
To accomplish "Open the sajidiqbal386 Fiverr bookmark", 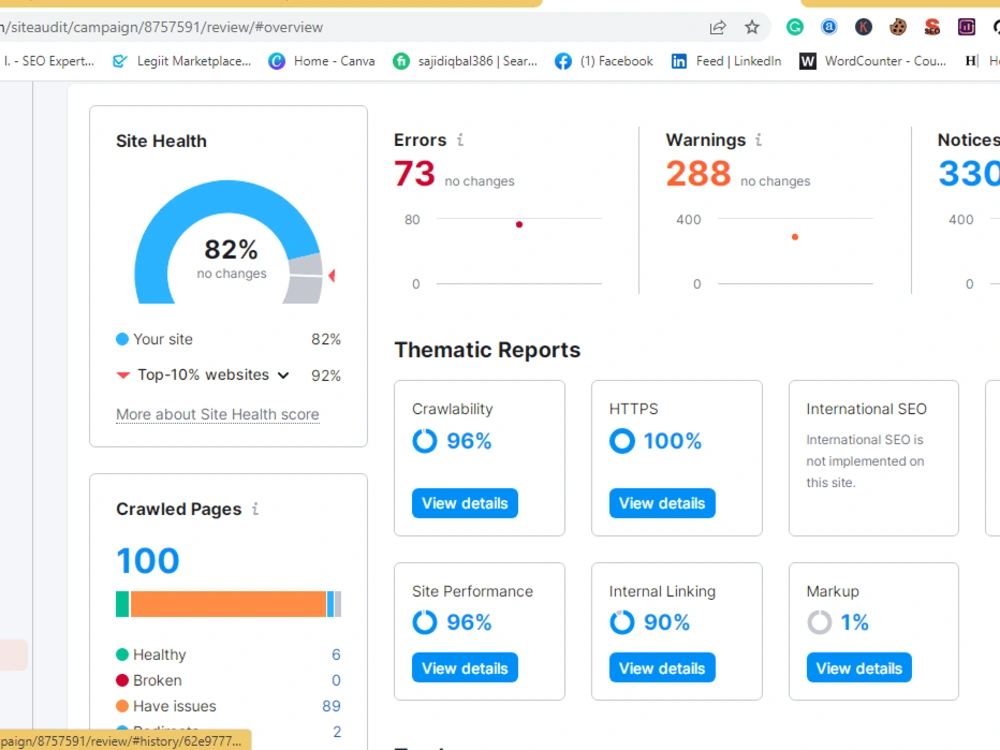I will (465, 61).
